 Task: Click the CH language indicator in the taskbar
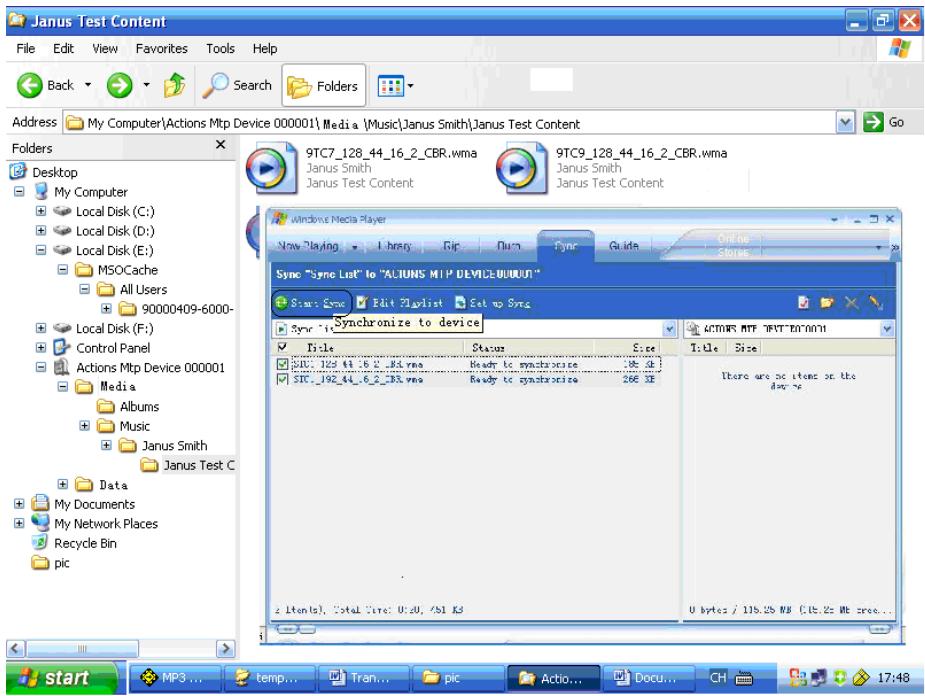coord(717,678)
